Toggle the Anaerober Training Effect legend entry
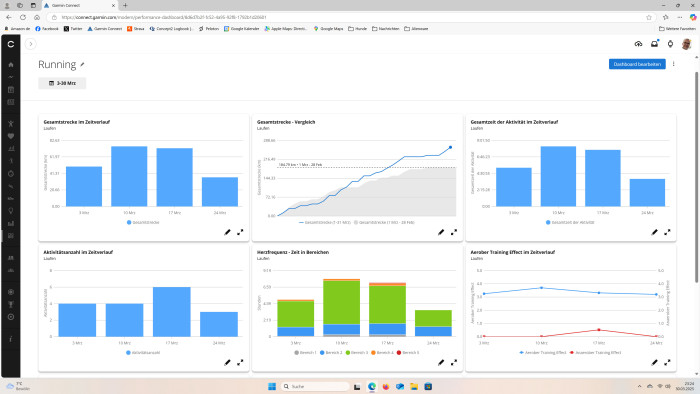The height and width of the screenshot is (394, 700). 595,353
